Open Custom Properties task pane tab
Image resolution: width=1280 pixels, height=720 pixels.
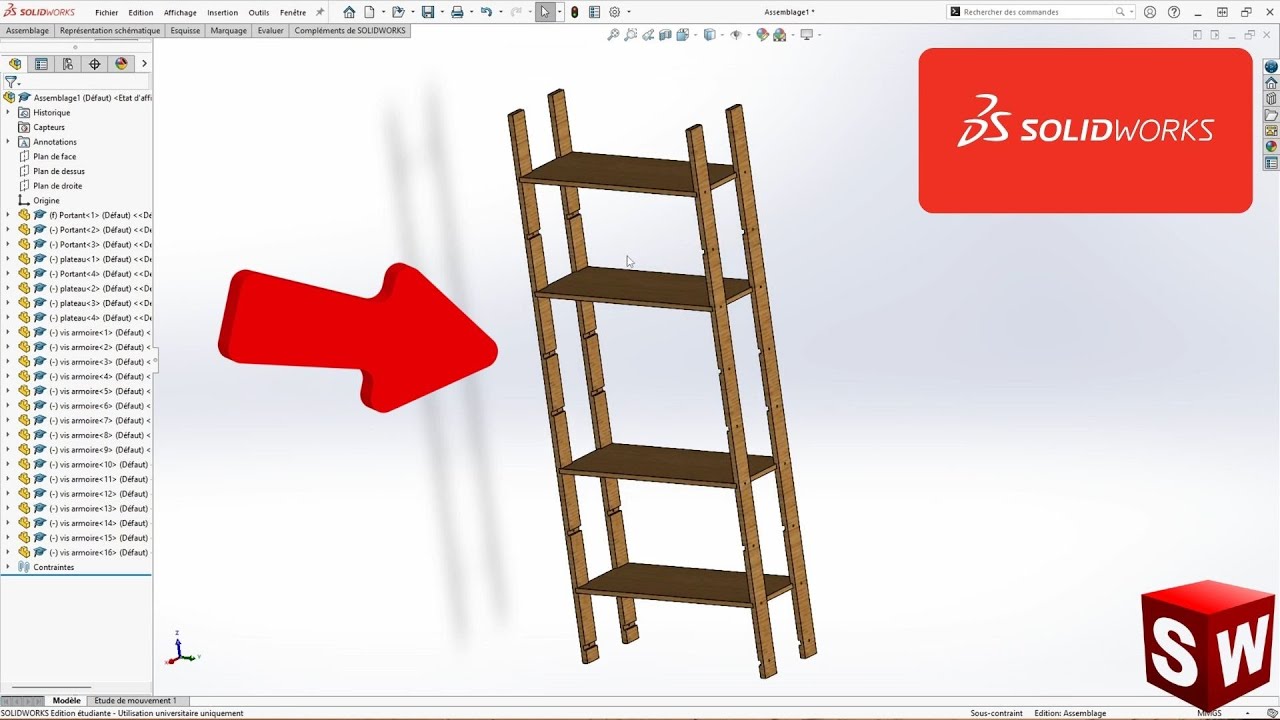click(1271, 163)
